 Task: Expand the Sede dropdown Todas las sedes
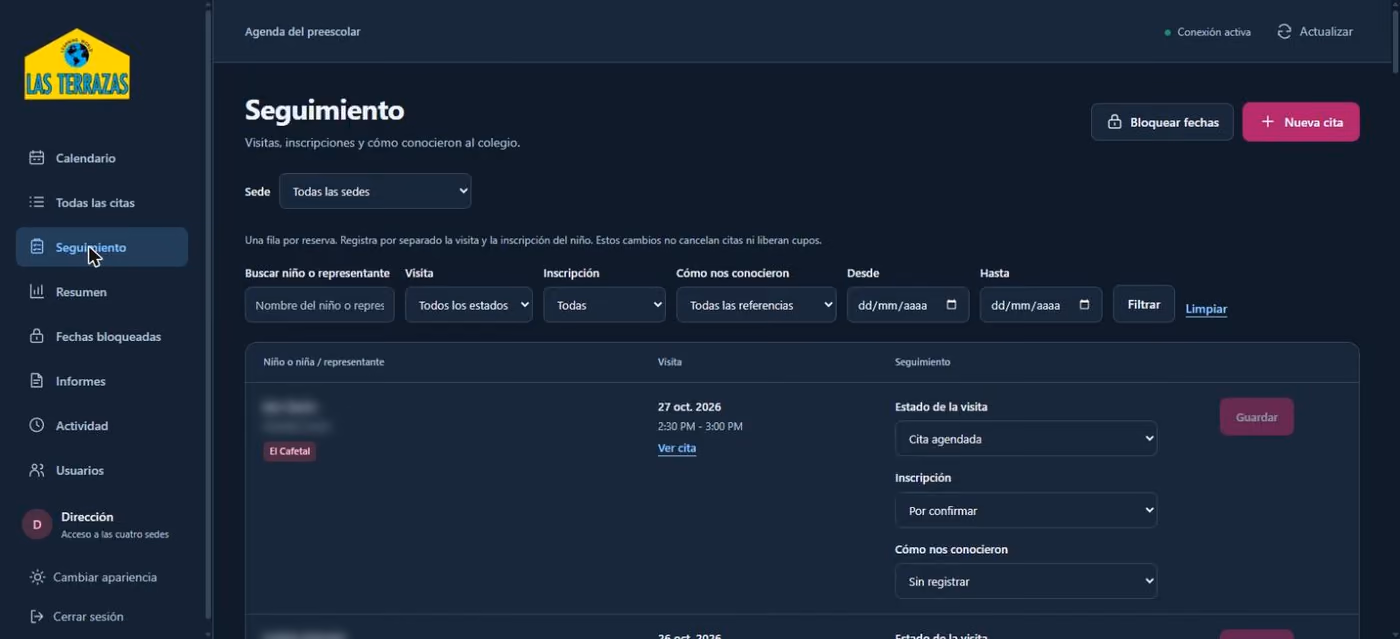point(375,191)
